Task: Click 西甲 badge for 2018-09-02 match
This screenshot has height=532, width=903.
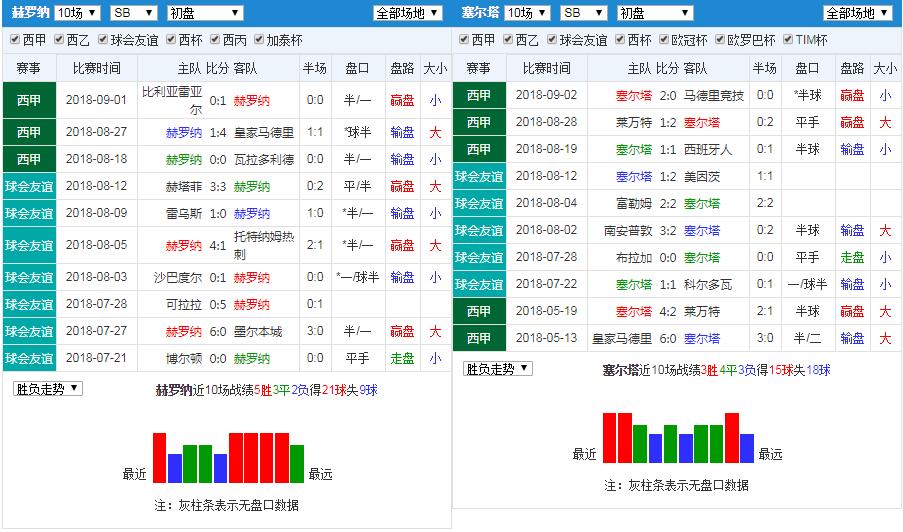Action: pos(479,96)
